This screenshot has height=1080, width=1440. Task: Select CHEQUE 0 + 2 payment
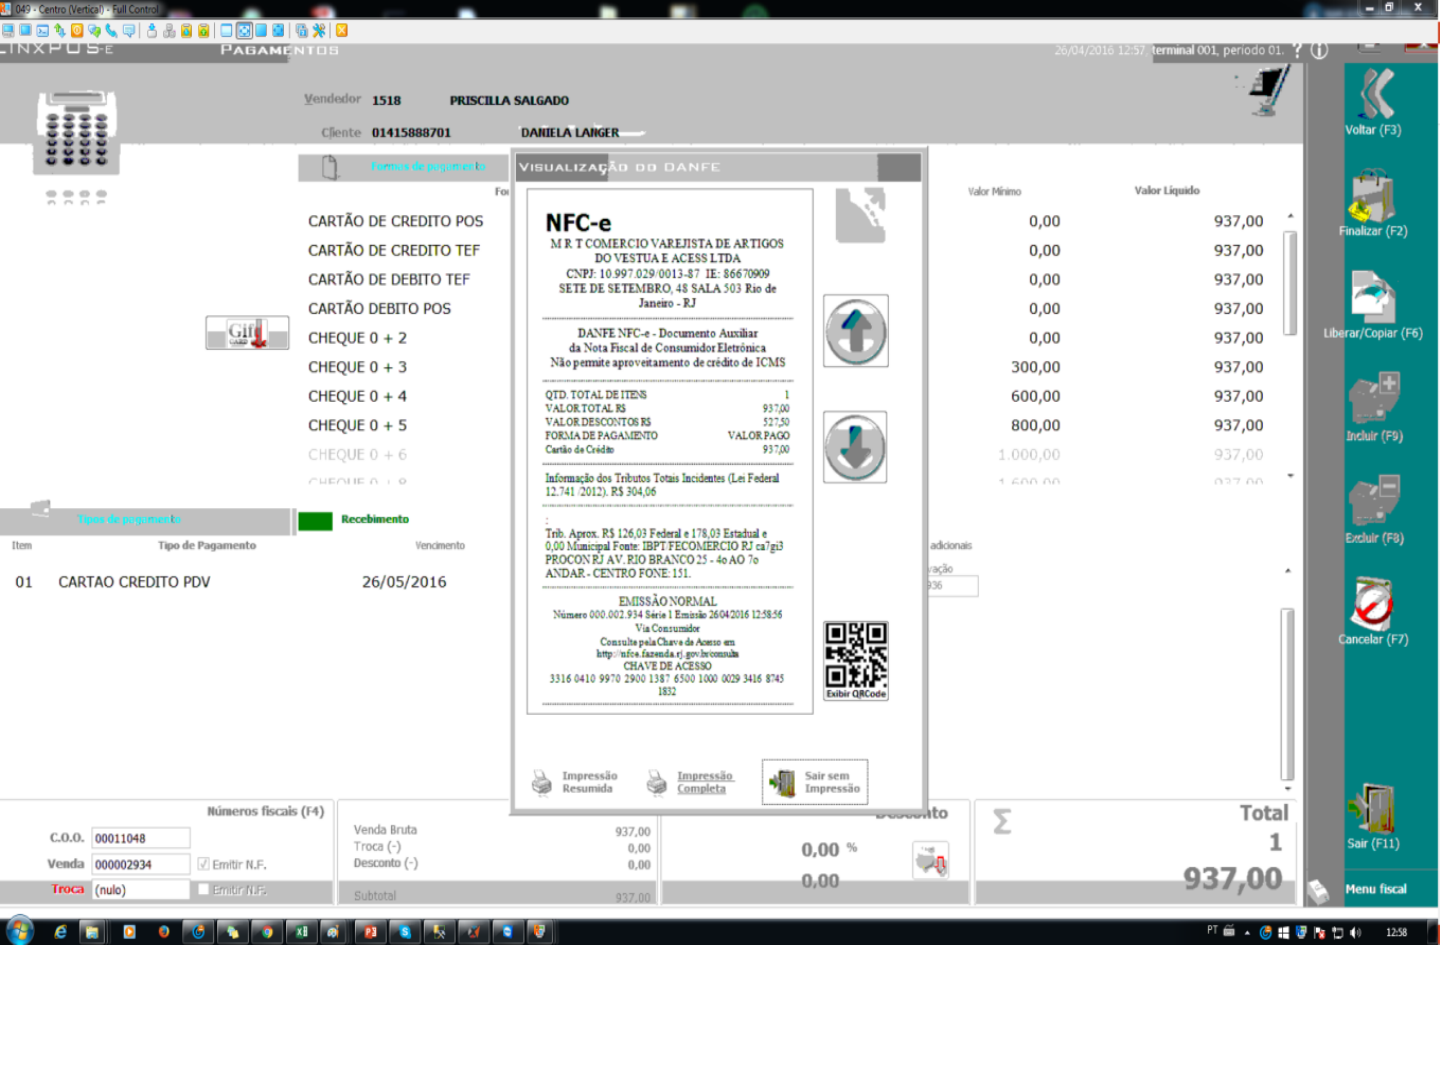coord(358,338)
